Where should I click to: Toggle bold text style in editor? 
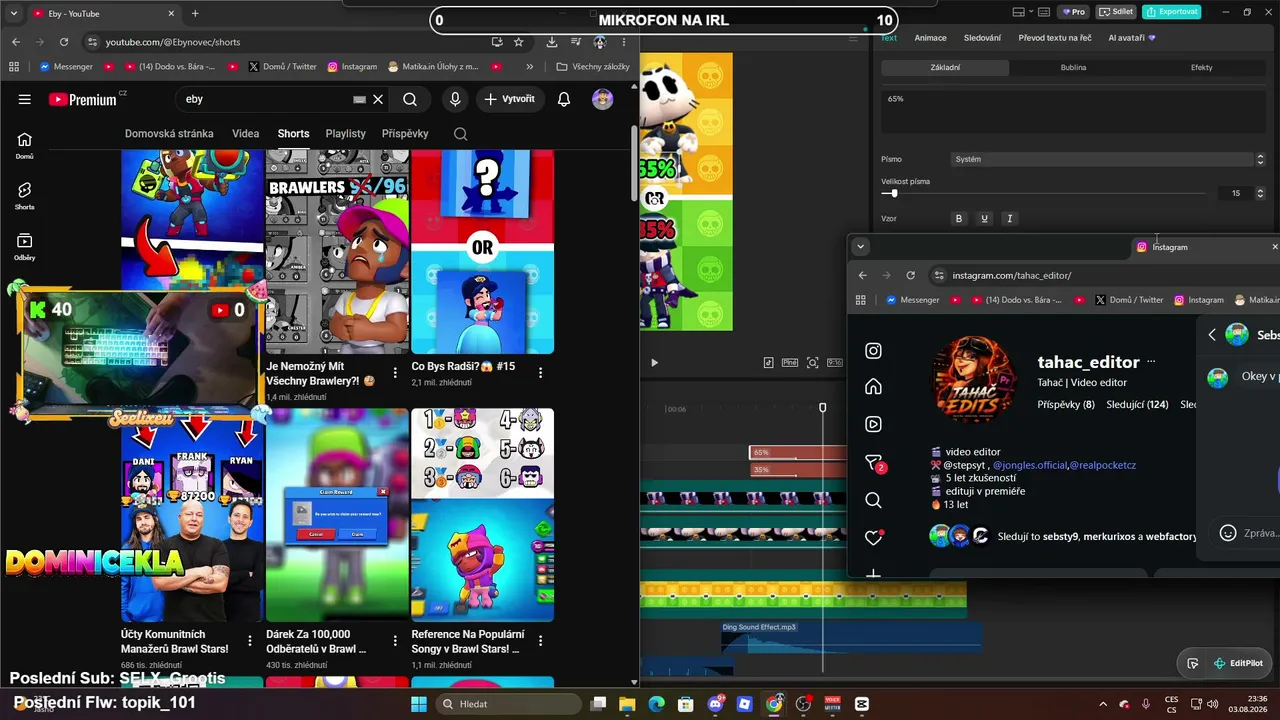(x=959, y=219)
